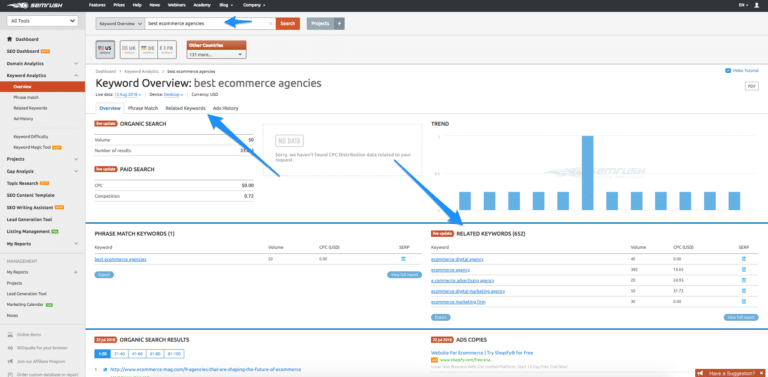
Task: Collapse Keyword Analytics in sidebar
Action: [x=76, y=75]
